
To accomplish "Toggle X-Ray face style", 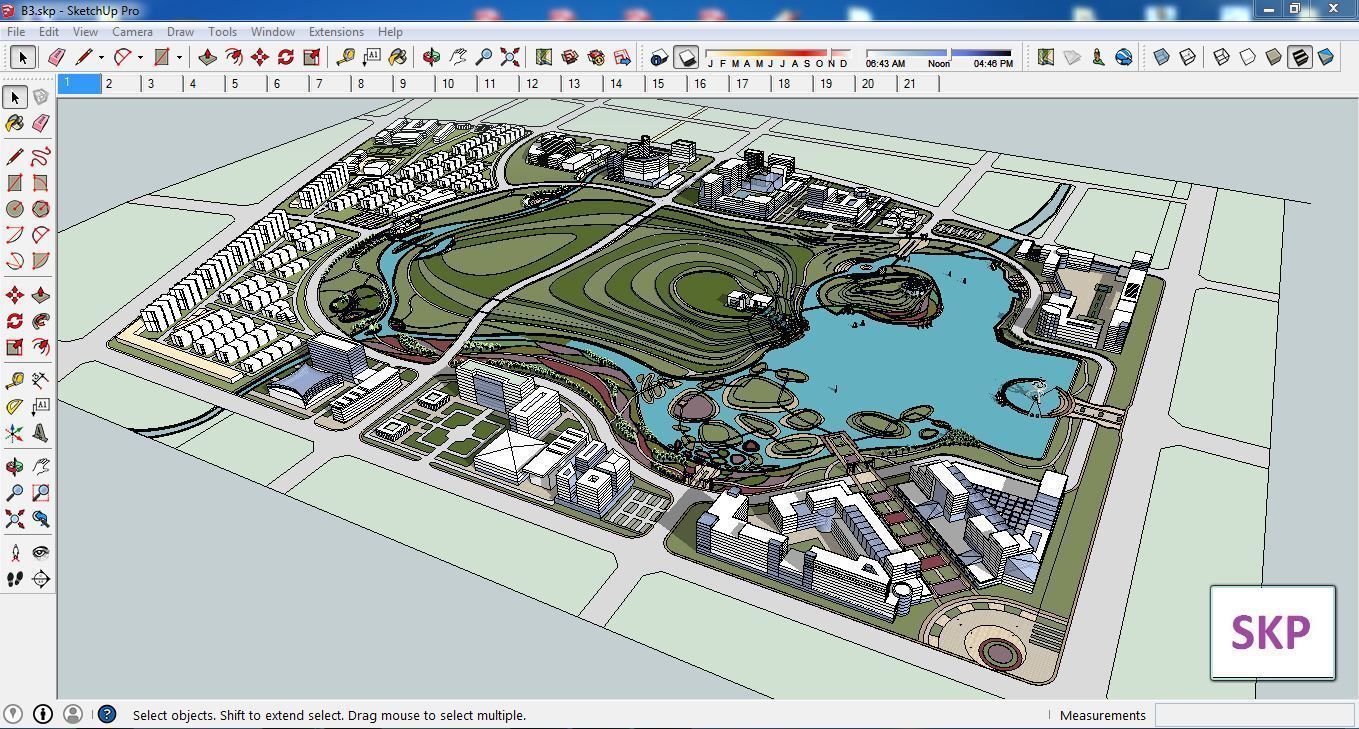I will [x=1162, y=57].
